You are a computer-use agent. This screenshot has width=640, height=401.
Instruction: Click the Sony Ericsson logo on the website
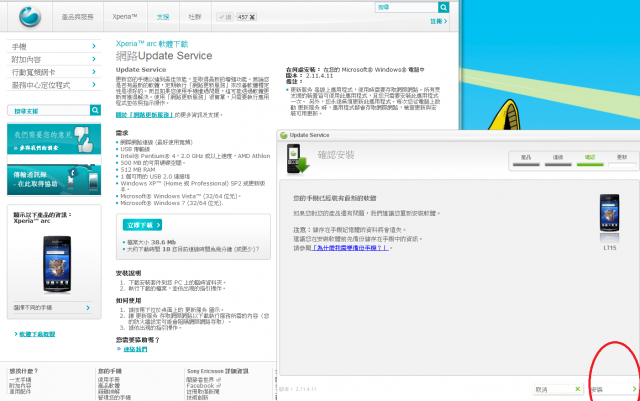[30, 16]
